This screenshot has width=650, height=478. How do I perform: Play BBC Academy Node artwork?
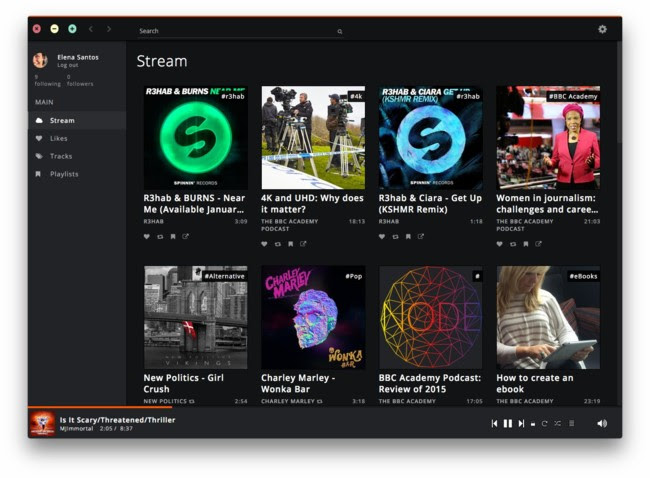(431, 317)
